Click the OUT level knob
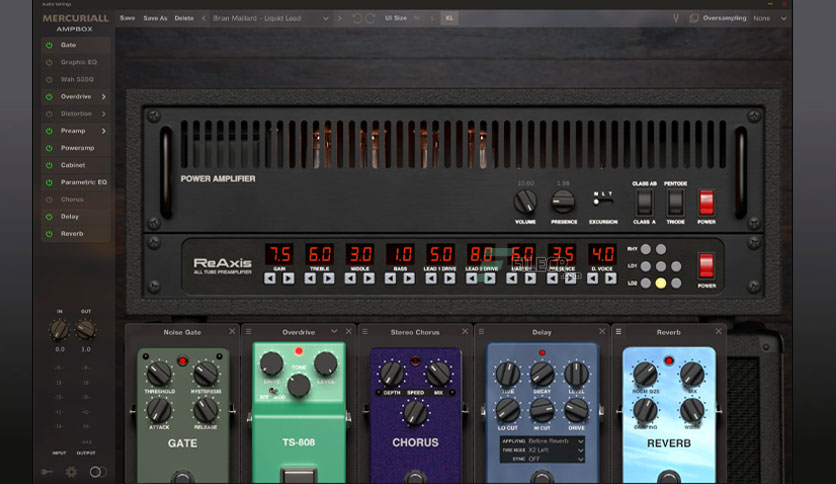The height and width of the screenshot is (484, 836). pos(85,330)
